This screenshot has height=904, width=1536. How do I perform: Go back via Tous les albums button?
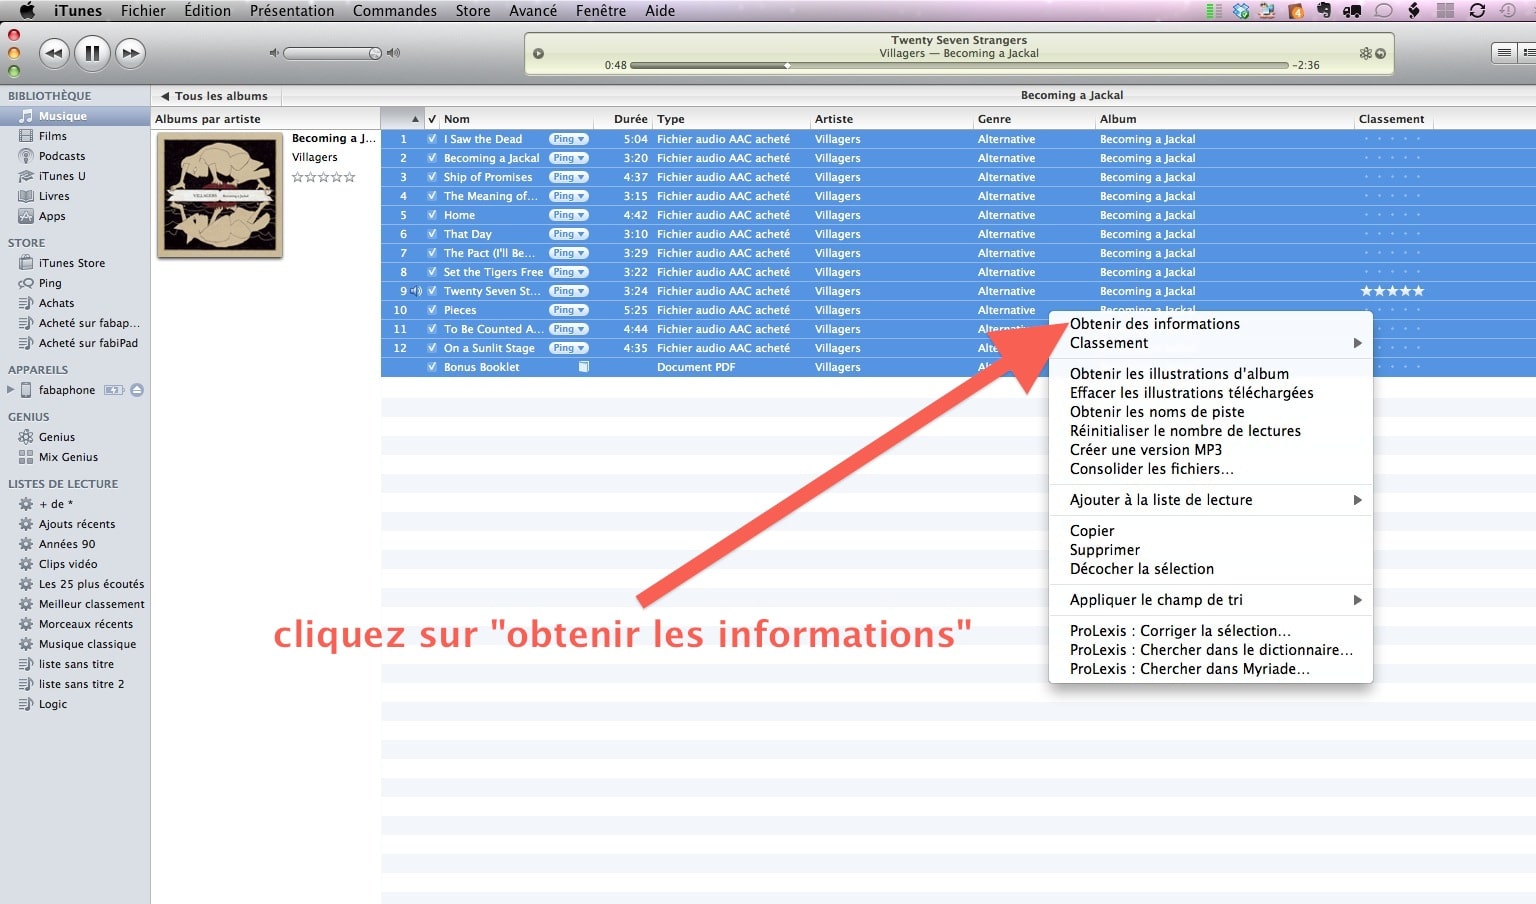click(x=215, y=96)
